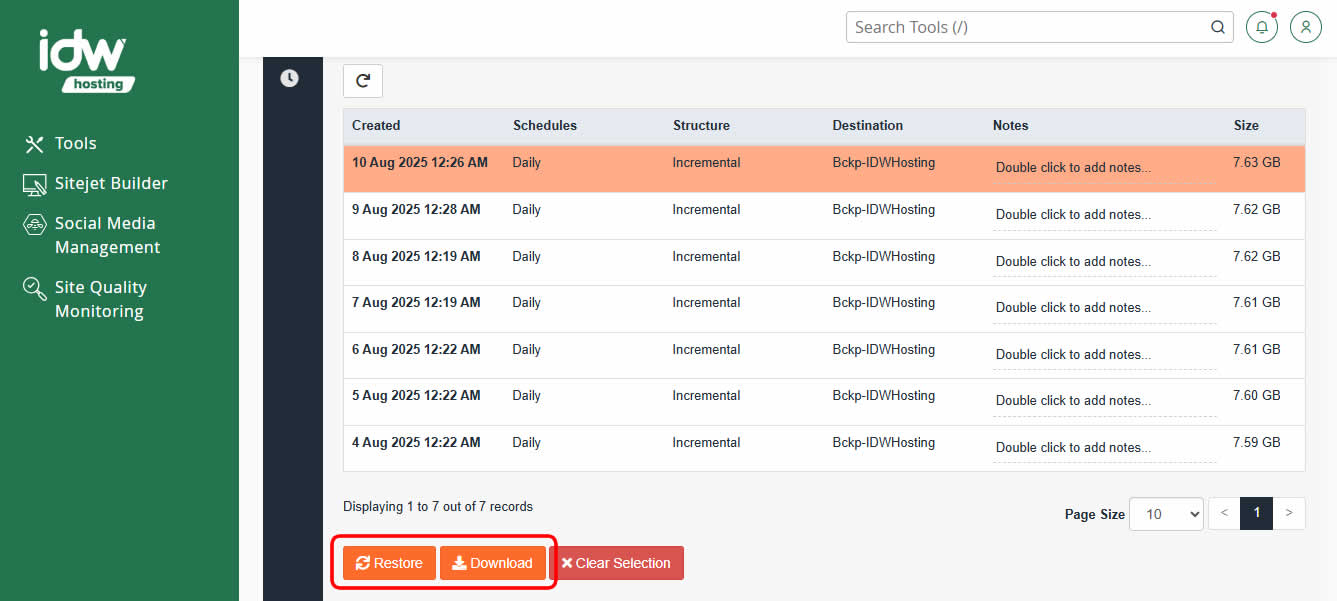Click the search magnifier icon
The image size is (1337, 601).
point(1218,27)
